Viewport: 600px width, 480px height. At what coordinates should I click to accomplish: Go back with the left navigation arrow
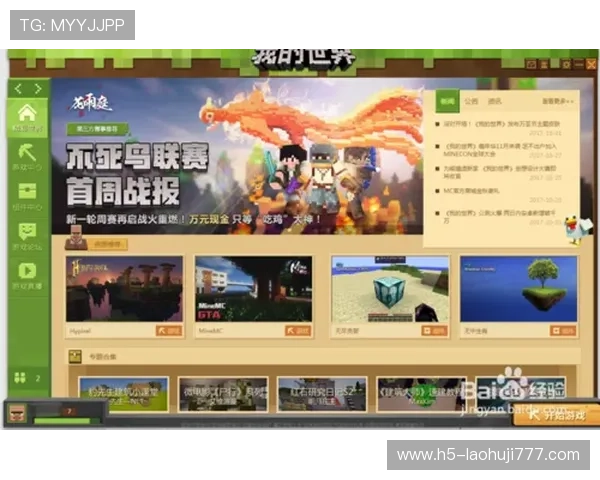[18, 89]
